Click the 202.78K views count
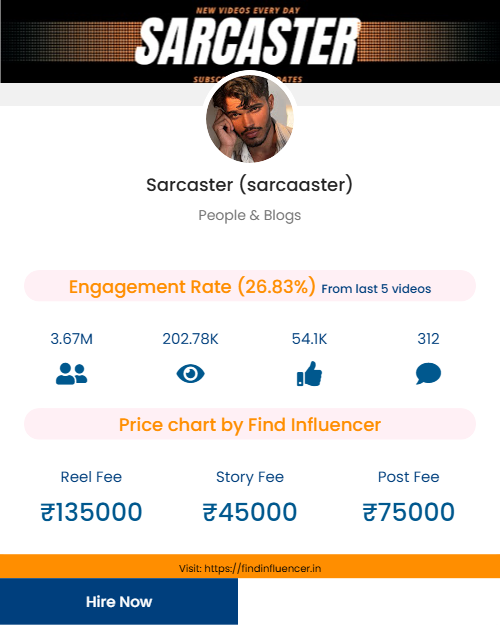This screenshot has height=625, width=500. pyautogui.click(x=190, y=339)
